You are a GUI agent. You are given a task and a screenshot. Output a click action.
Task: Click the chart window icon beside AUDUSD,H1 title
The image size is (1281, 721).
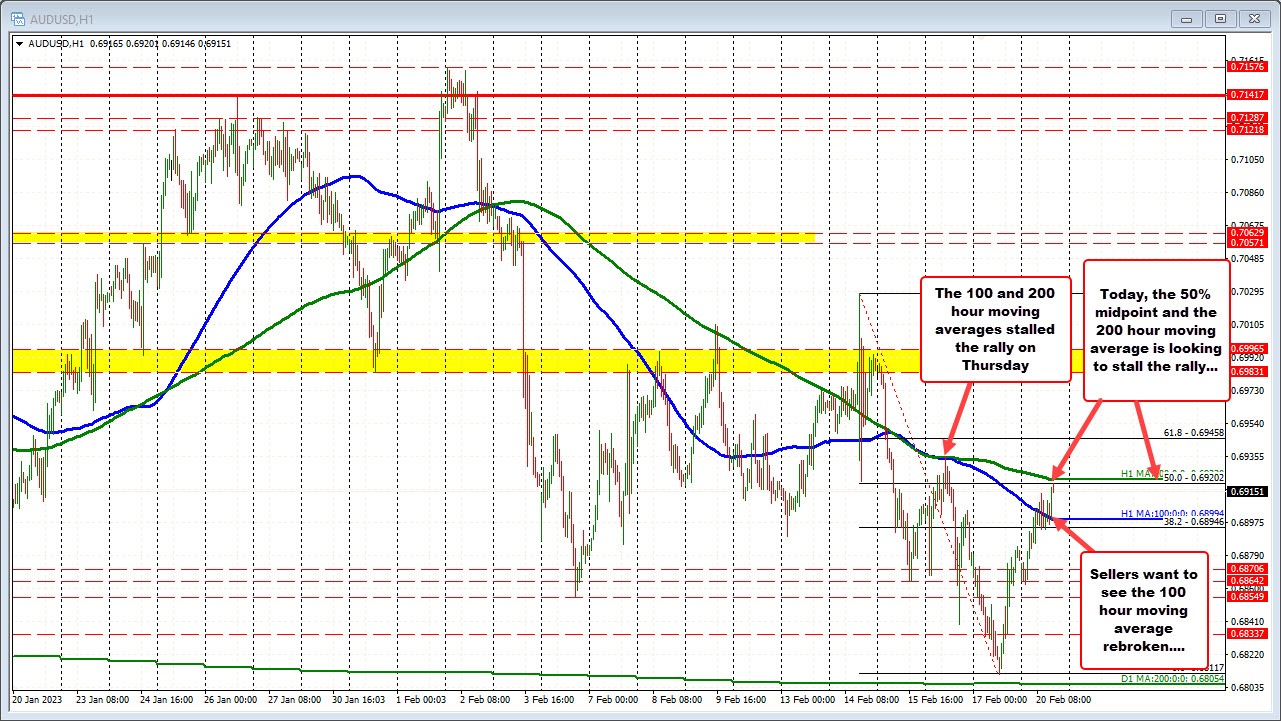[18, 17]
